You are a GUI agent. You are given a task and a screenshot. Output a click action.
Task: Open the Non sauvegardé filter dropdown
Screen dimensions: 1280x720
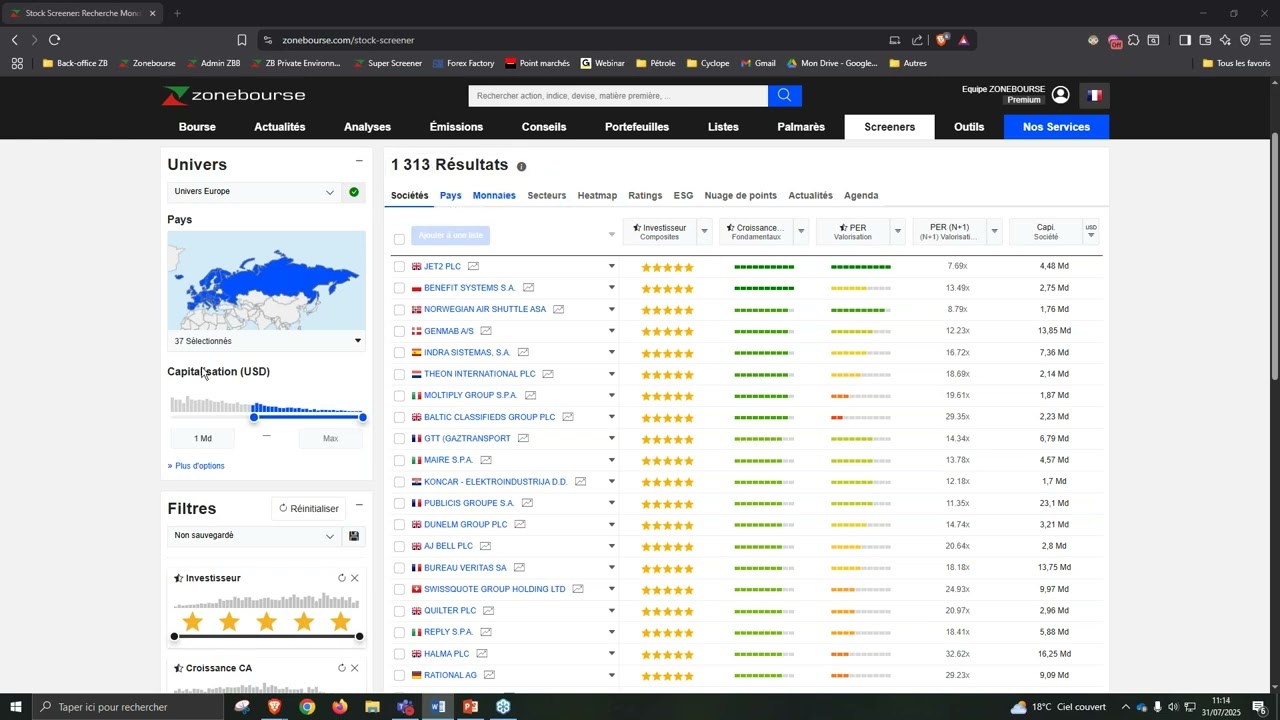point(254,536)
